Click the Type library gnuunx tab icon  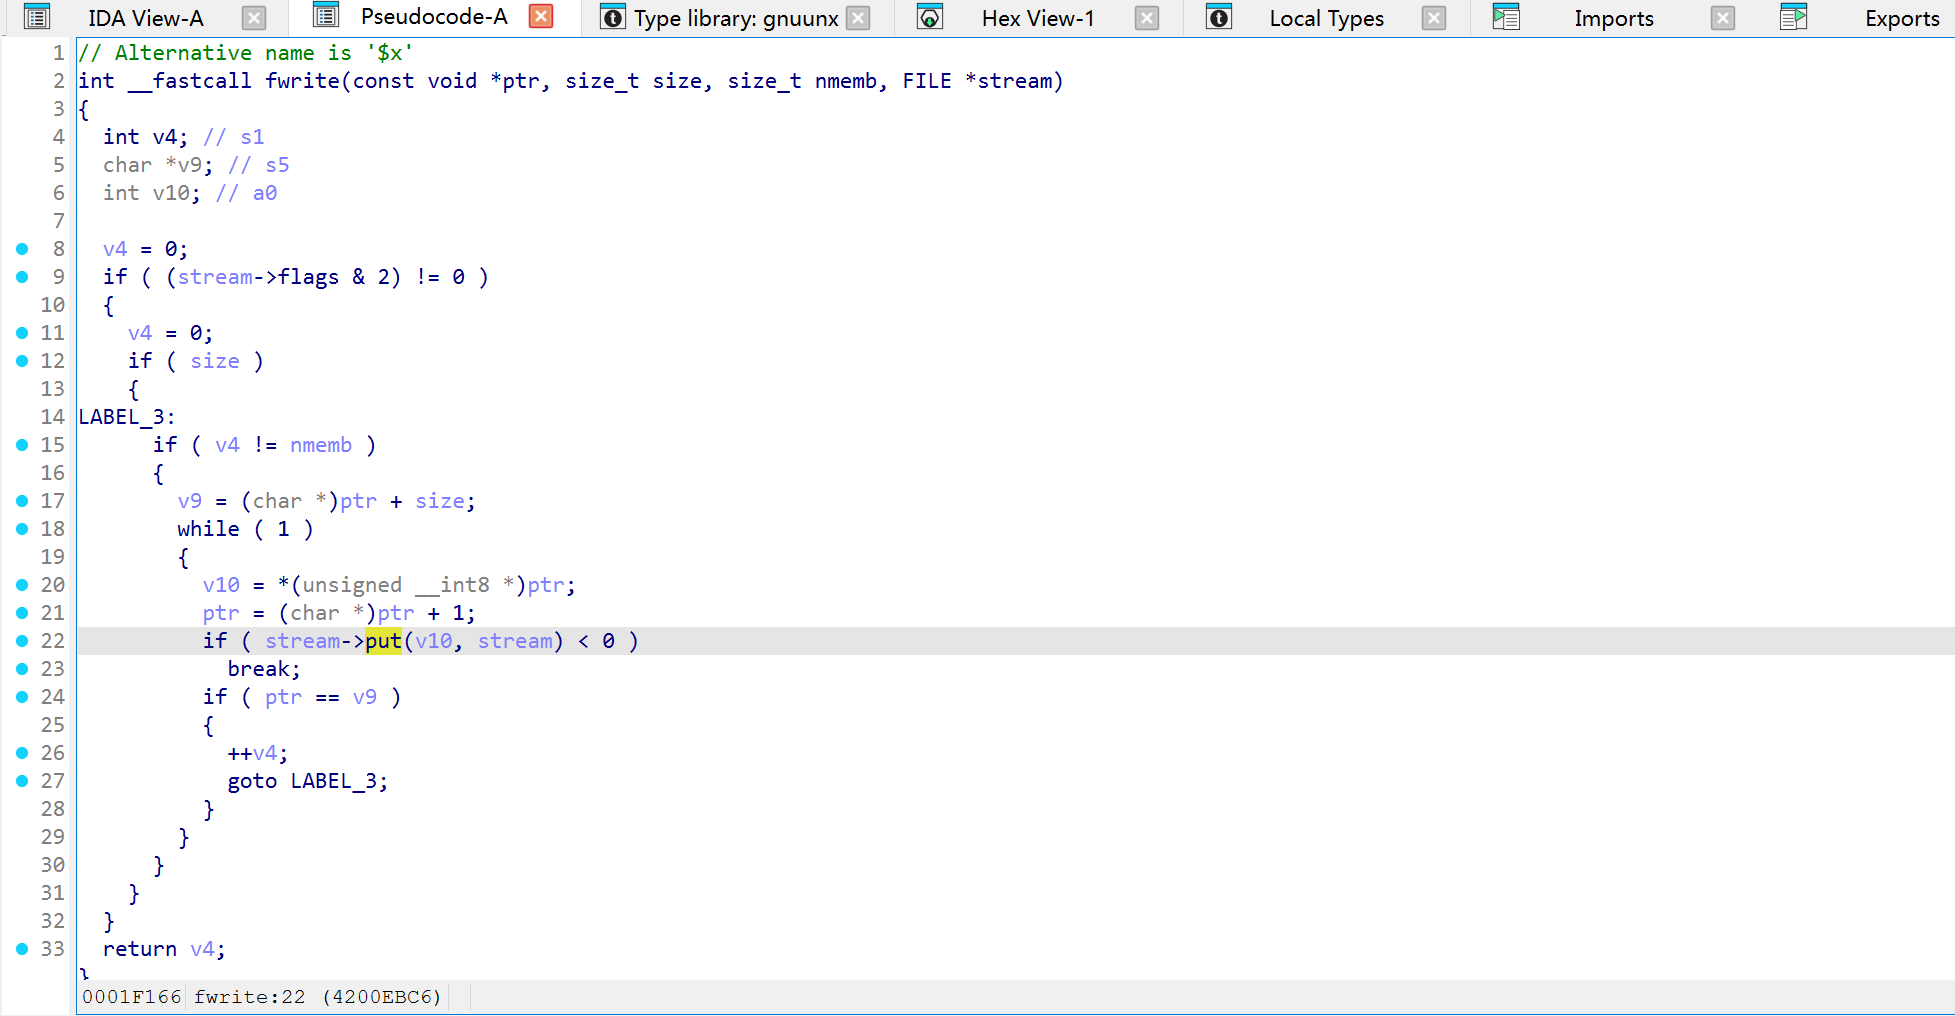[612, 17]
